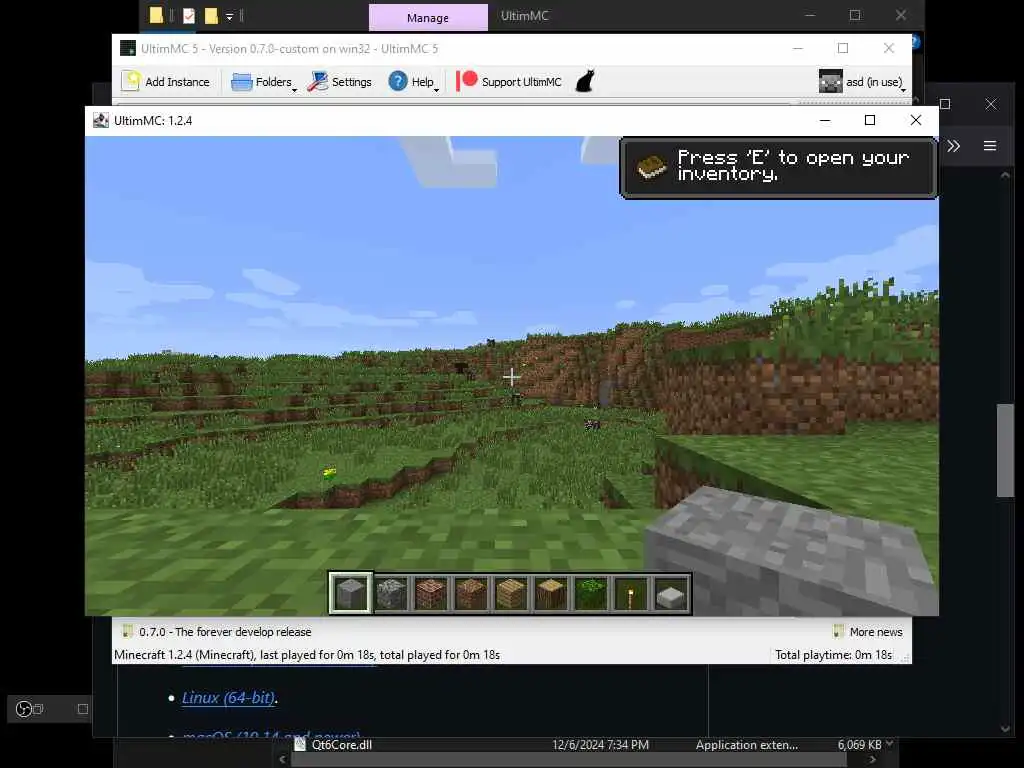Screen dimensions: 1024x768
Task: Click the Manage tab in File Explorer
Action: point(428,18)
